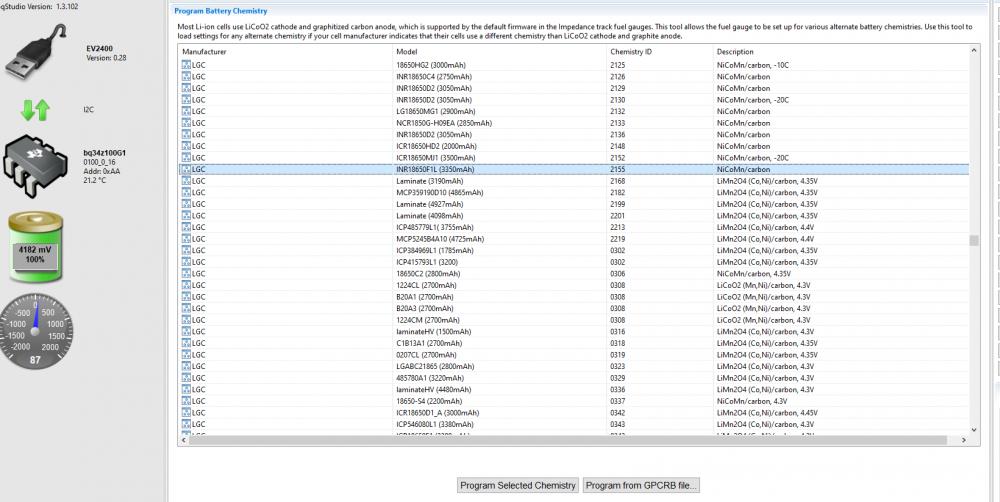Click the green I2C communication arrows icon
The height and width of the screenshot is (502, 1000).
pos(35,110)
